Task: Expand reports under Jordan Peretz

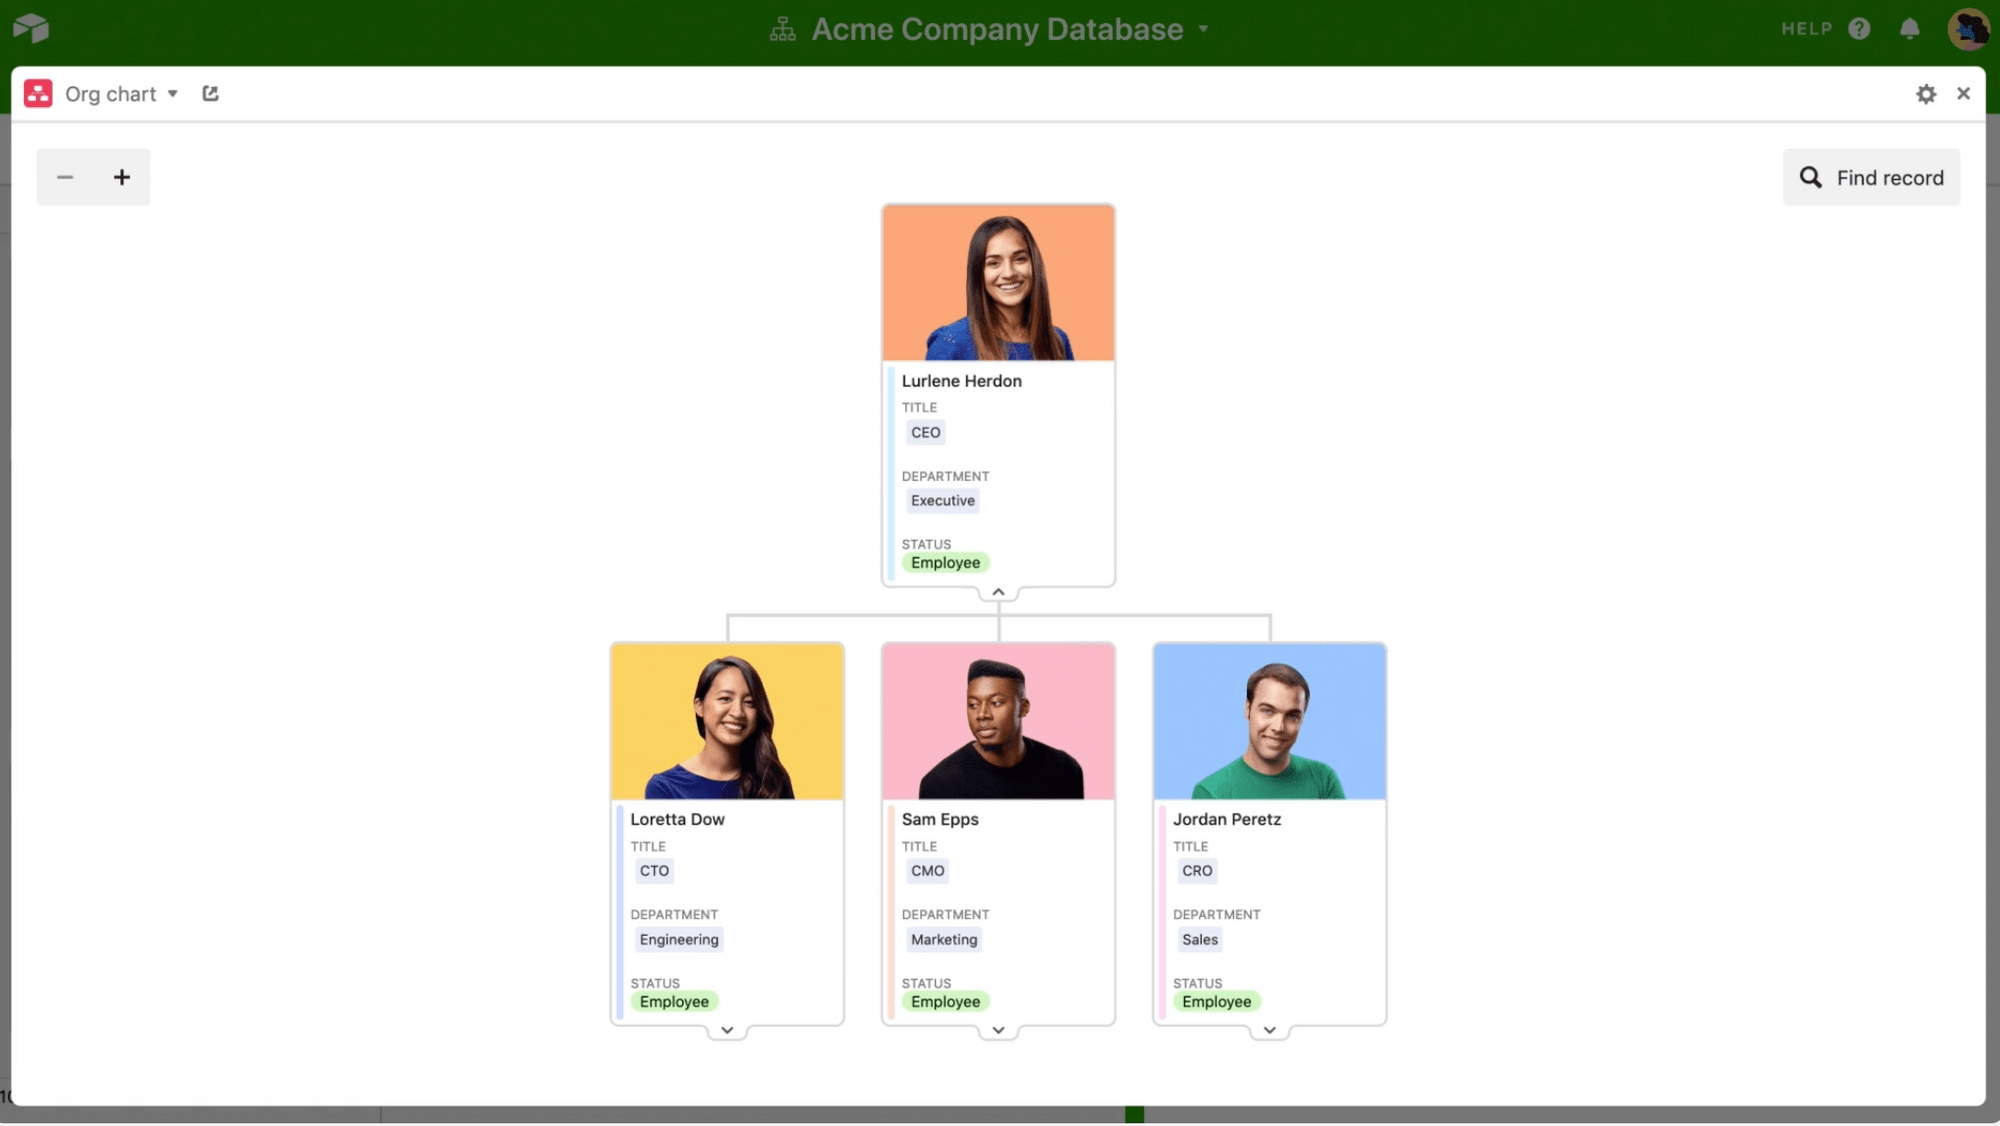Action: coord(1269,1030)
